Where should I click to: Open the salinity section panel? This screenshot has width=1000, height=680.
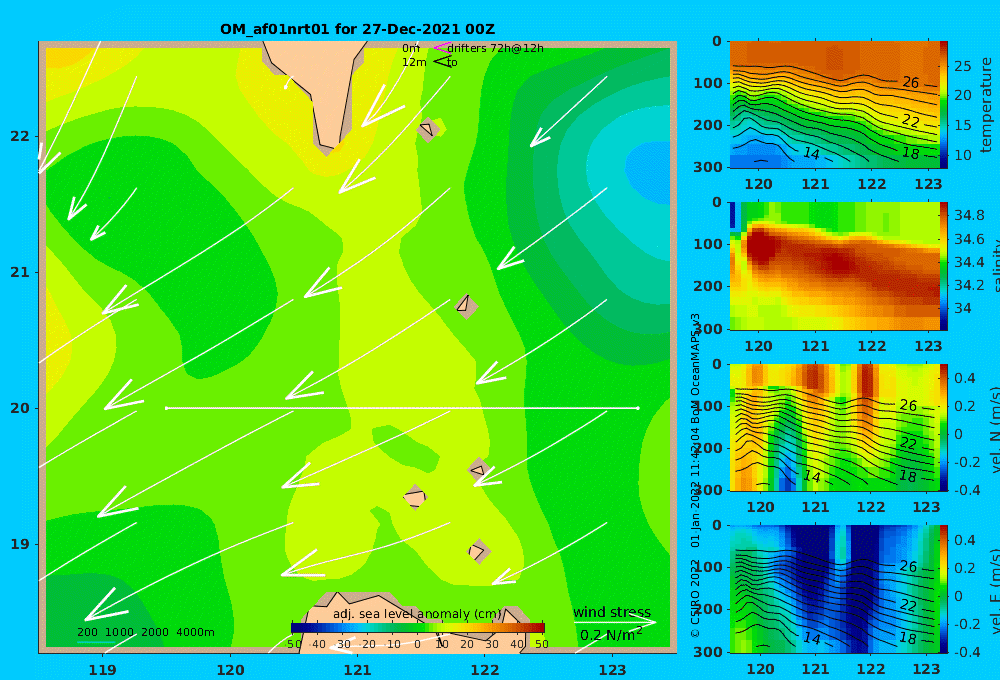click(834, 266)
